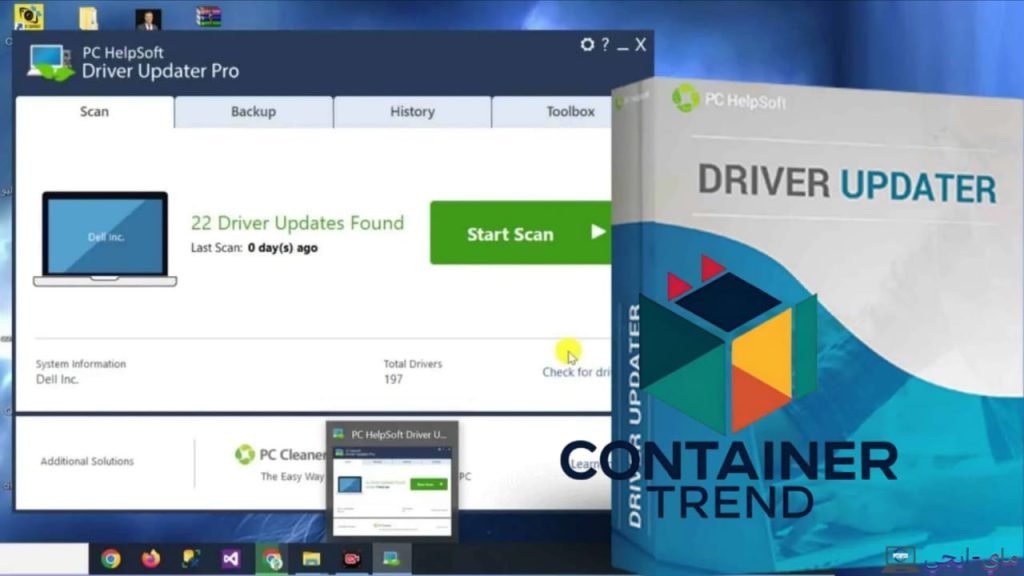Click the Total Drivers 197 value
The width and height of the screenshot is (1024, 576).
pos(393,379)
